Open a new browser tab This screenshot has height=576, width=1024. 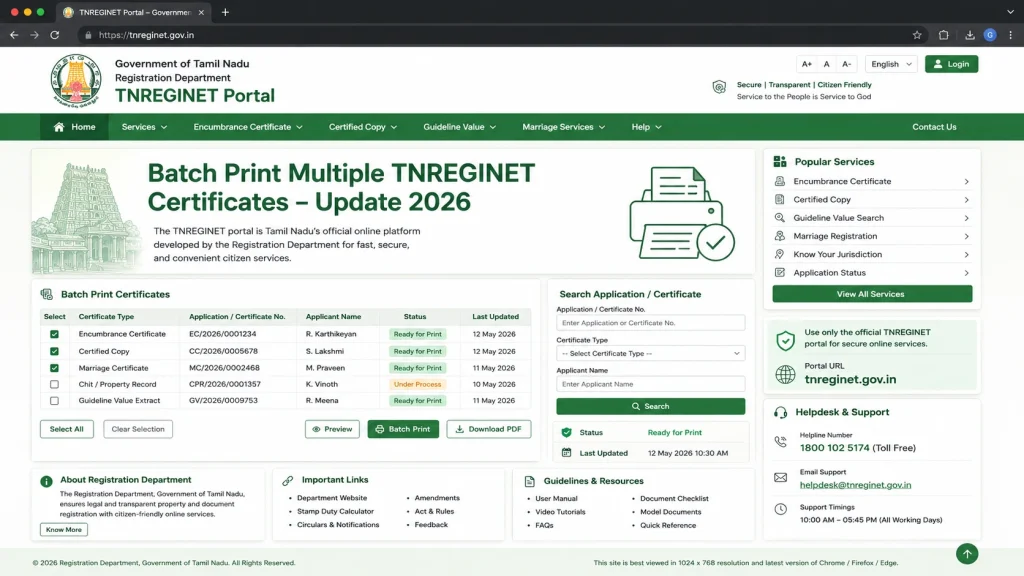point(225,12)
